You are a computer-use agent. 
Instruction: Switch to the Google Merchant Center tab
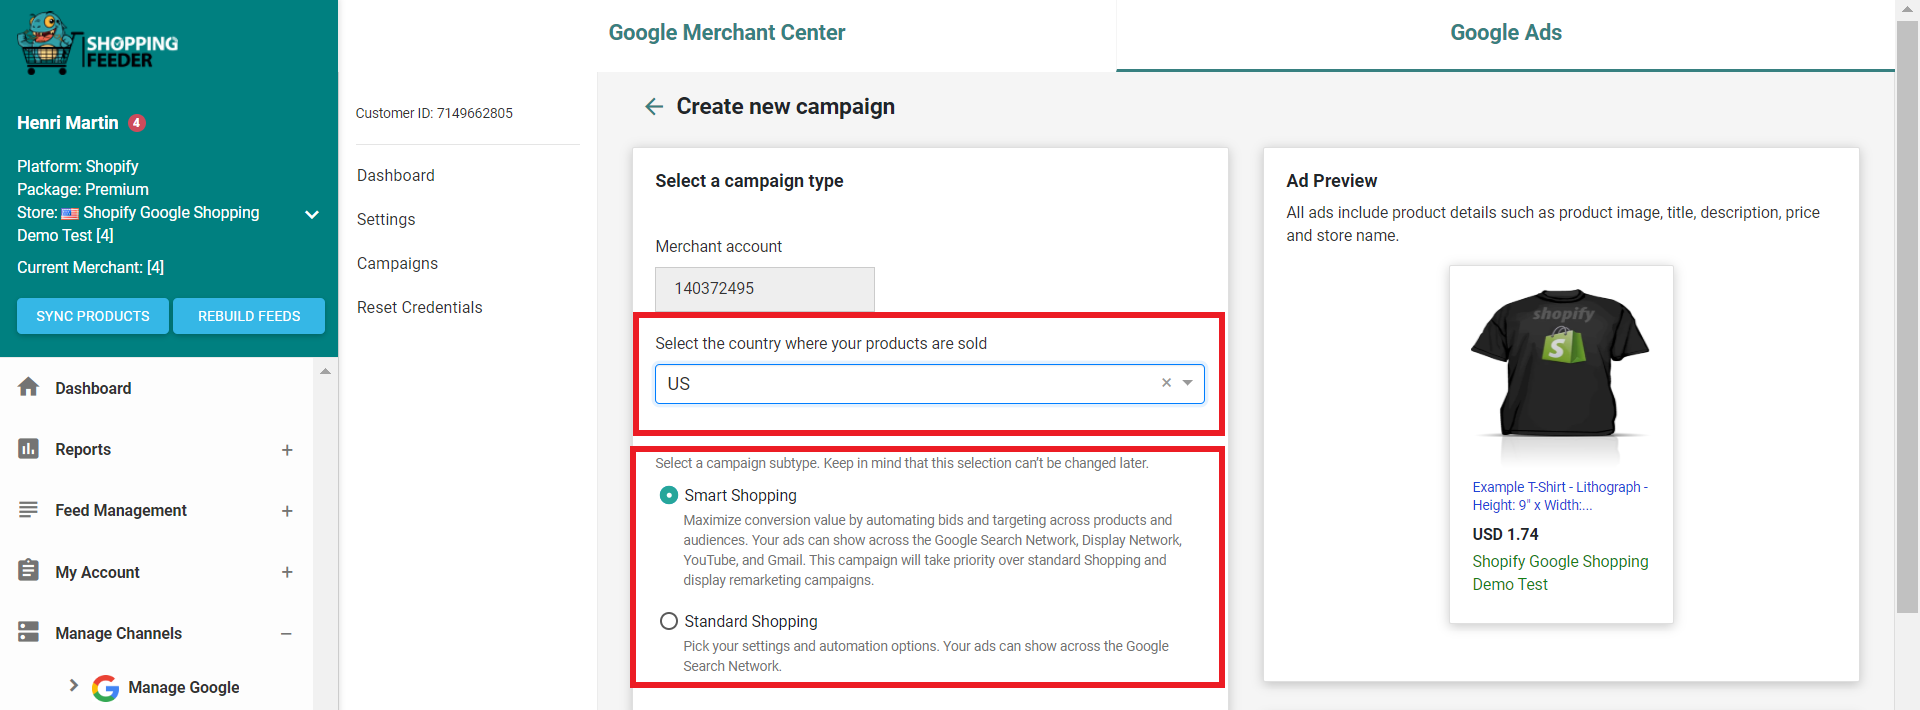click(727, 33)
